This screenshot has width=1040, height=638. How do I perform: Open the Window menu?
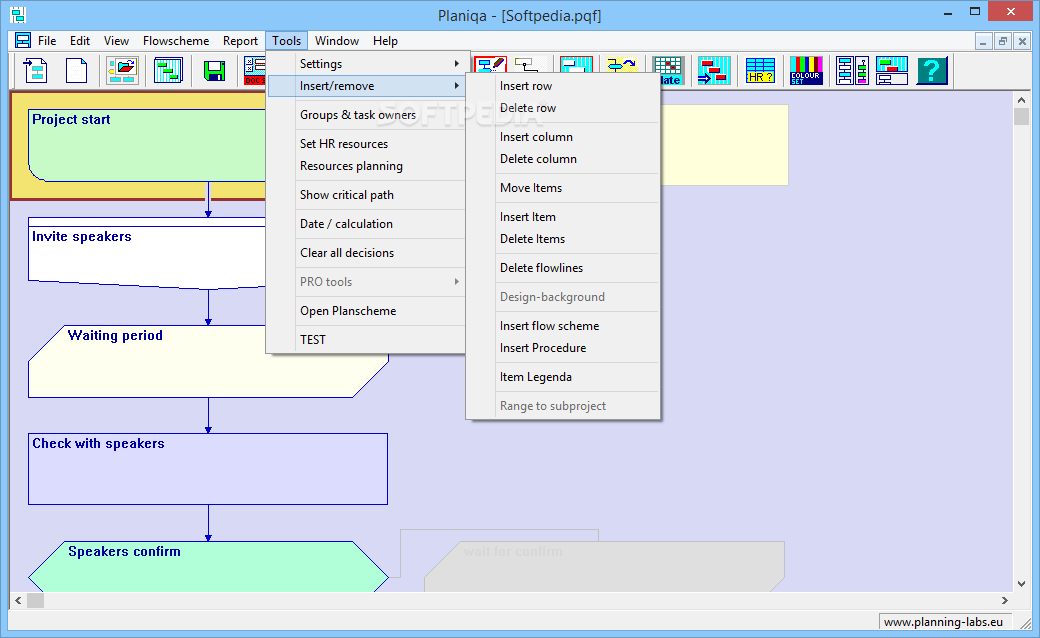click(337, 40)
